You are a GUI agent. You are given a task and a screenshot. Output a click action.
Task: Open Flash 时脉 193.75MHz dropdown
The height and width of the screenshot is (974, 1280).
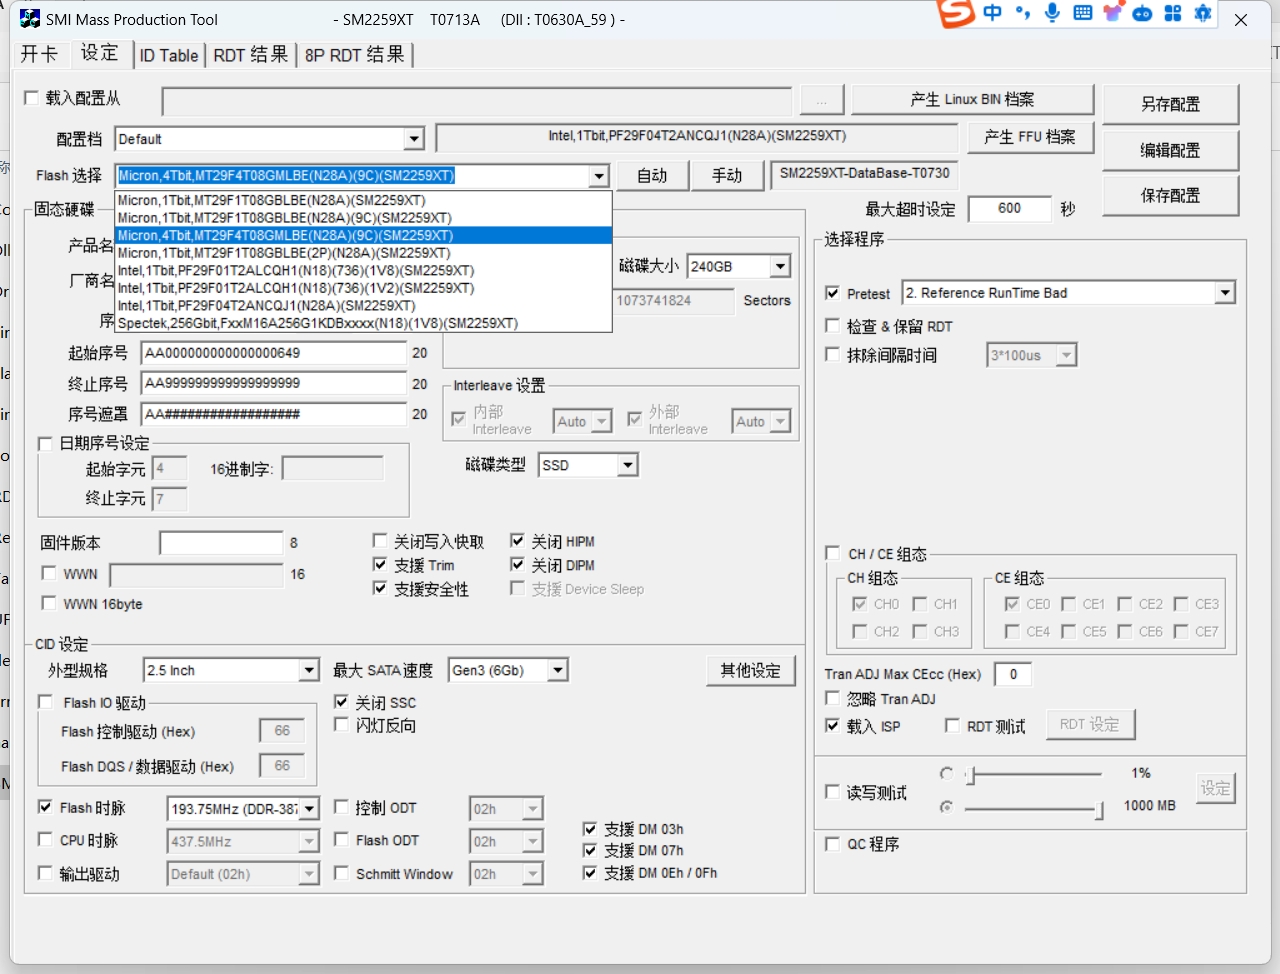pyautogui.click(x=309, y=808)
